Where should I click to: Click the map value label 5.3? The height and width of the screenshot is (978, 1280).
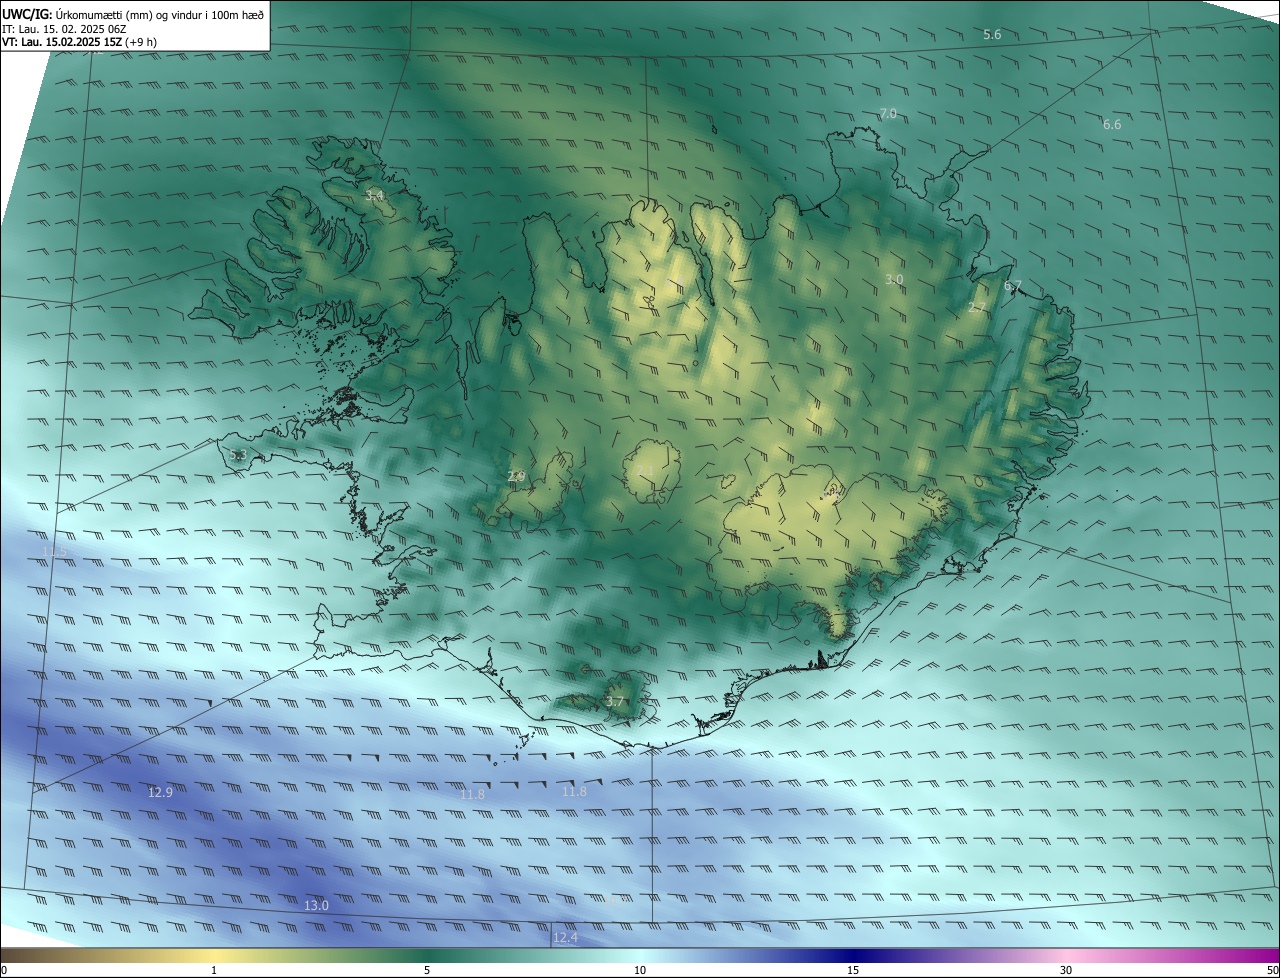237,455
